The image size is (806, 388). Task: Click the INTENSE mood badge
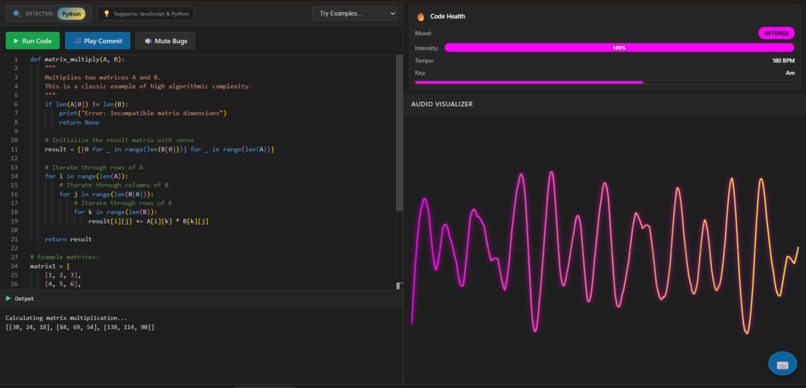coord(776,33)
